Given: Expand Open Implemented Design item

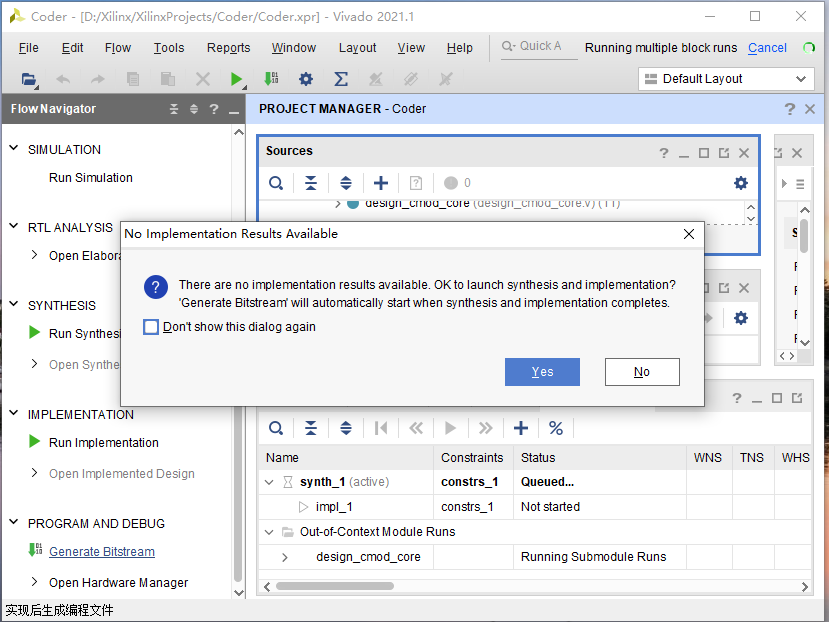Looking at the screenshot, I should 34,473.
